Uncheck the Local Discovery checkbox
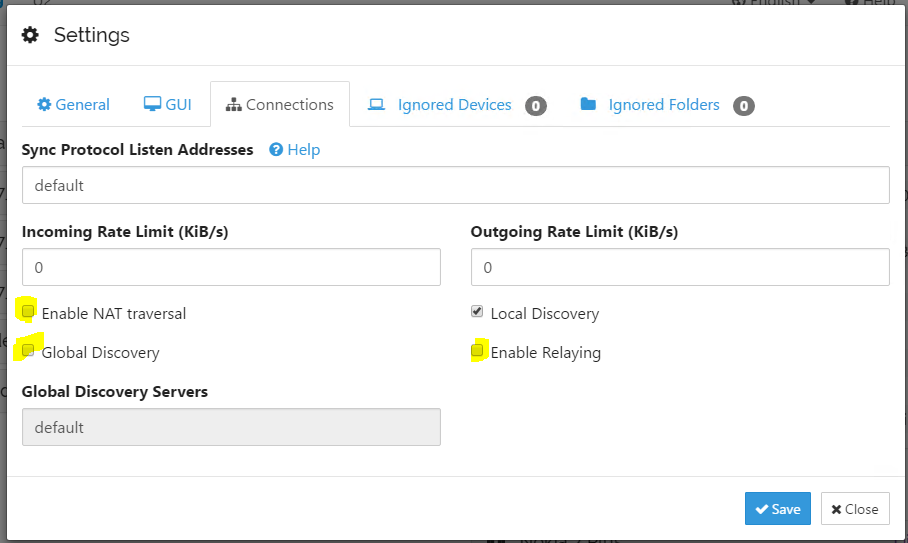The height and width of the screenshot is (543, 908). tap(477, 312)
